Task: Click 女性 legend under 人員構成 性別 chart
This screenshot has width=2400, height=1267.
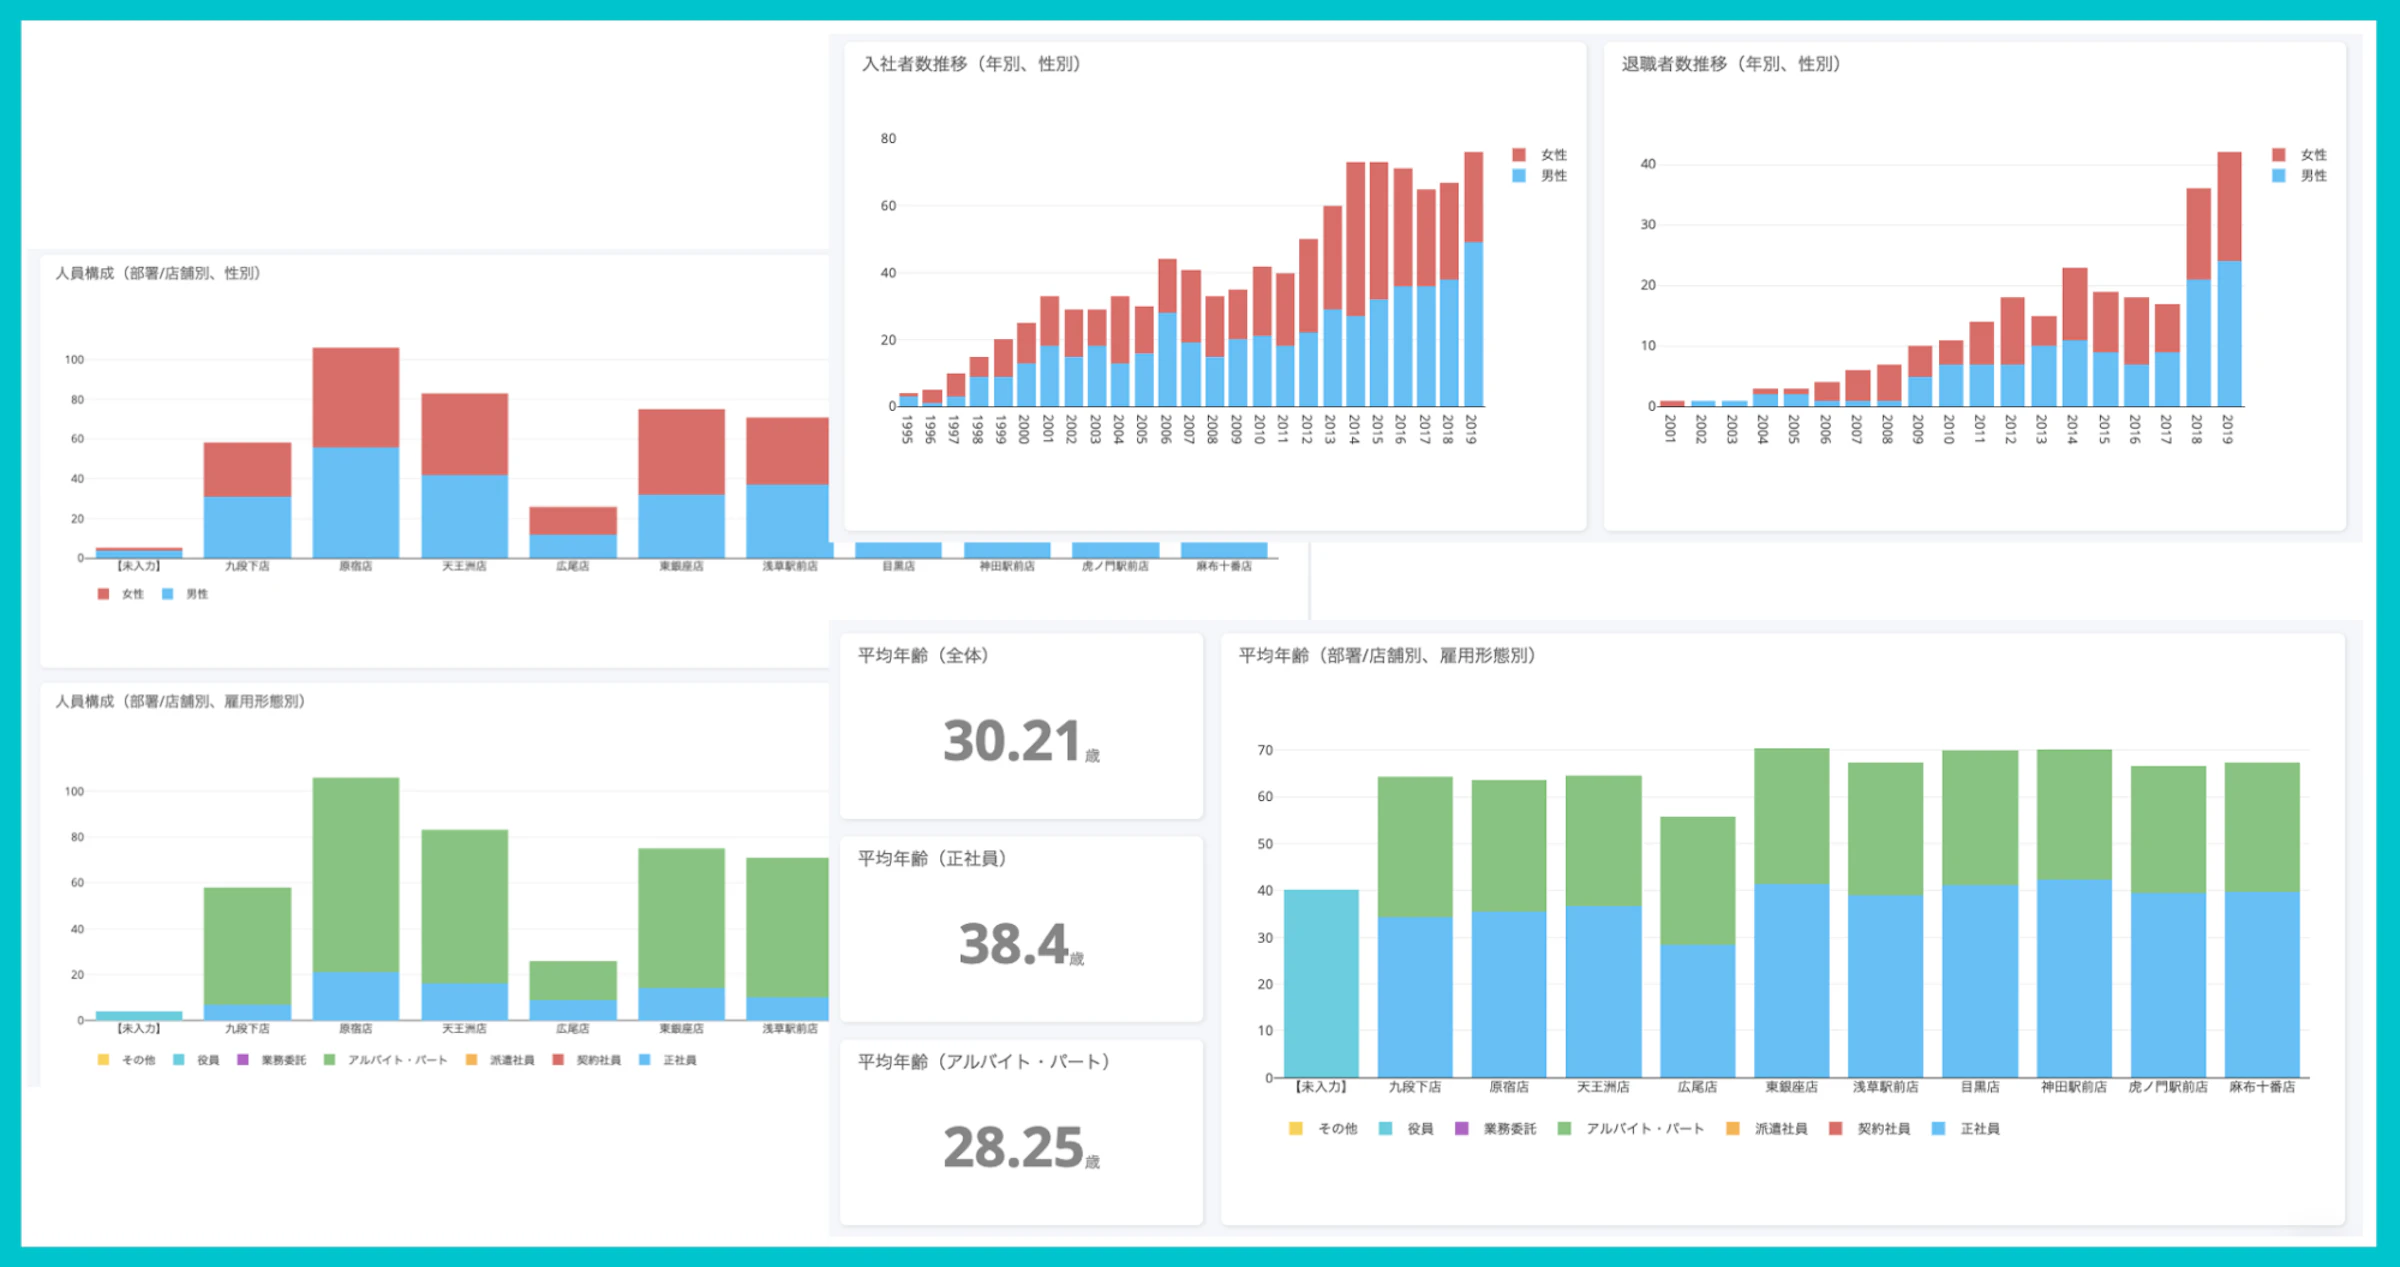Action: pyautogui.click(x=132, y=594)
